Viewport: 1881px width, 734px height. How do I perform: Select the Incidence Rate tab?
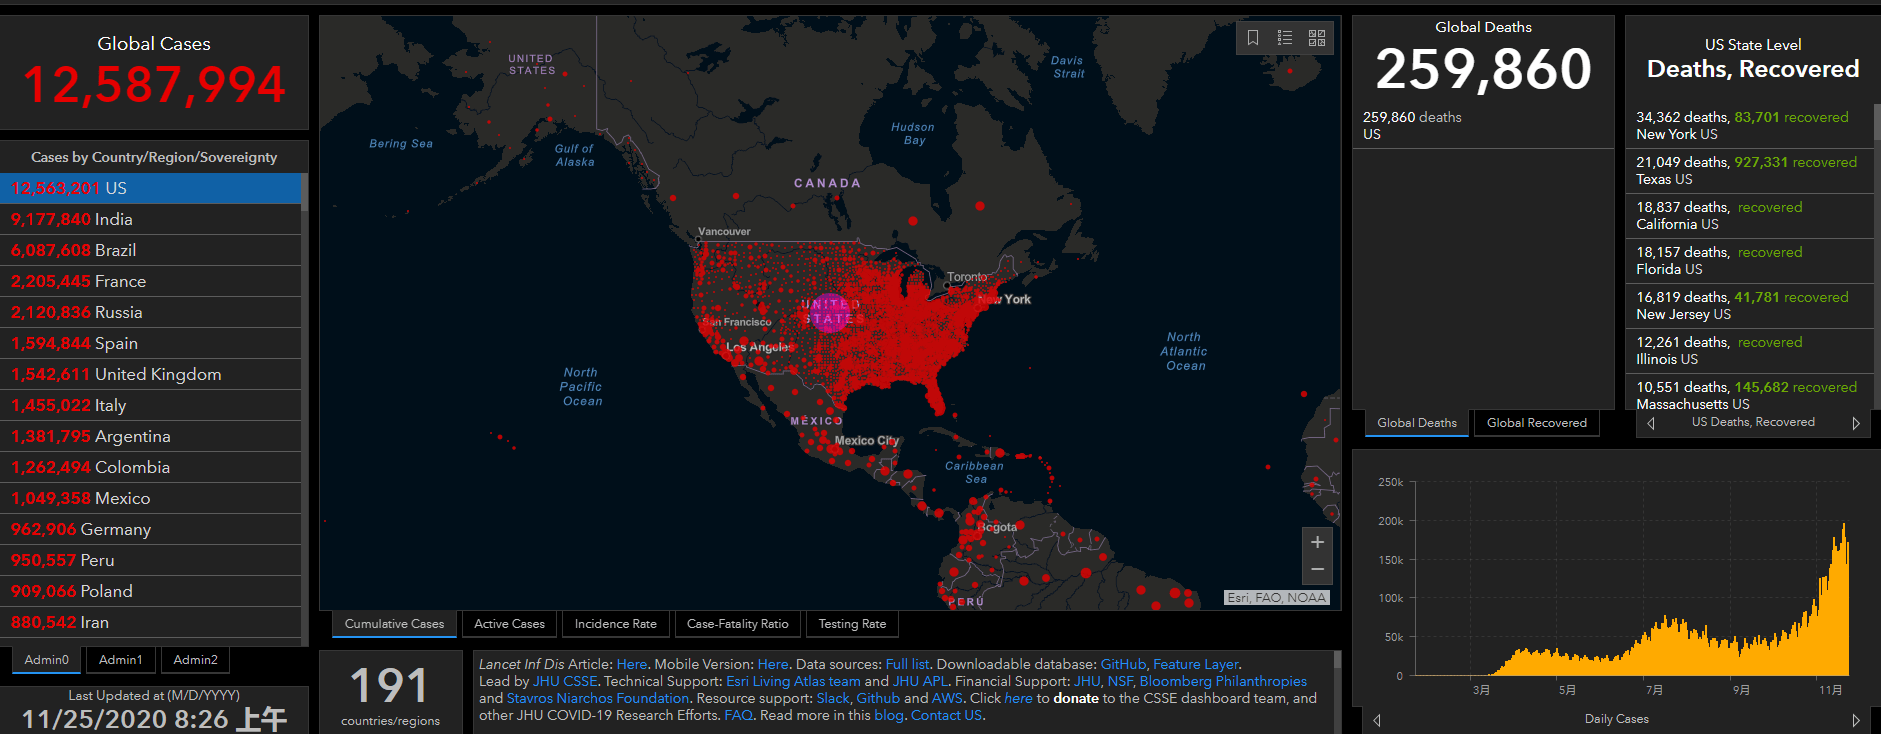tap(616, 624)
